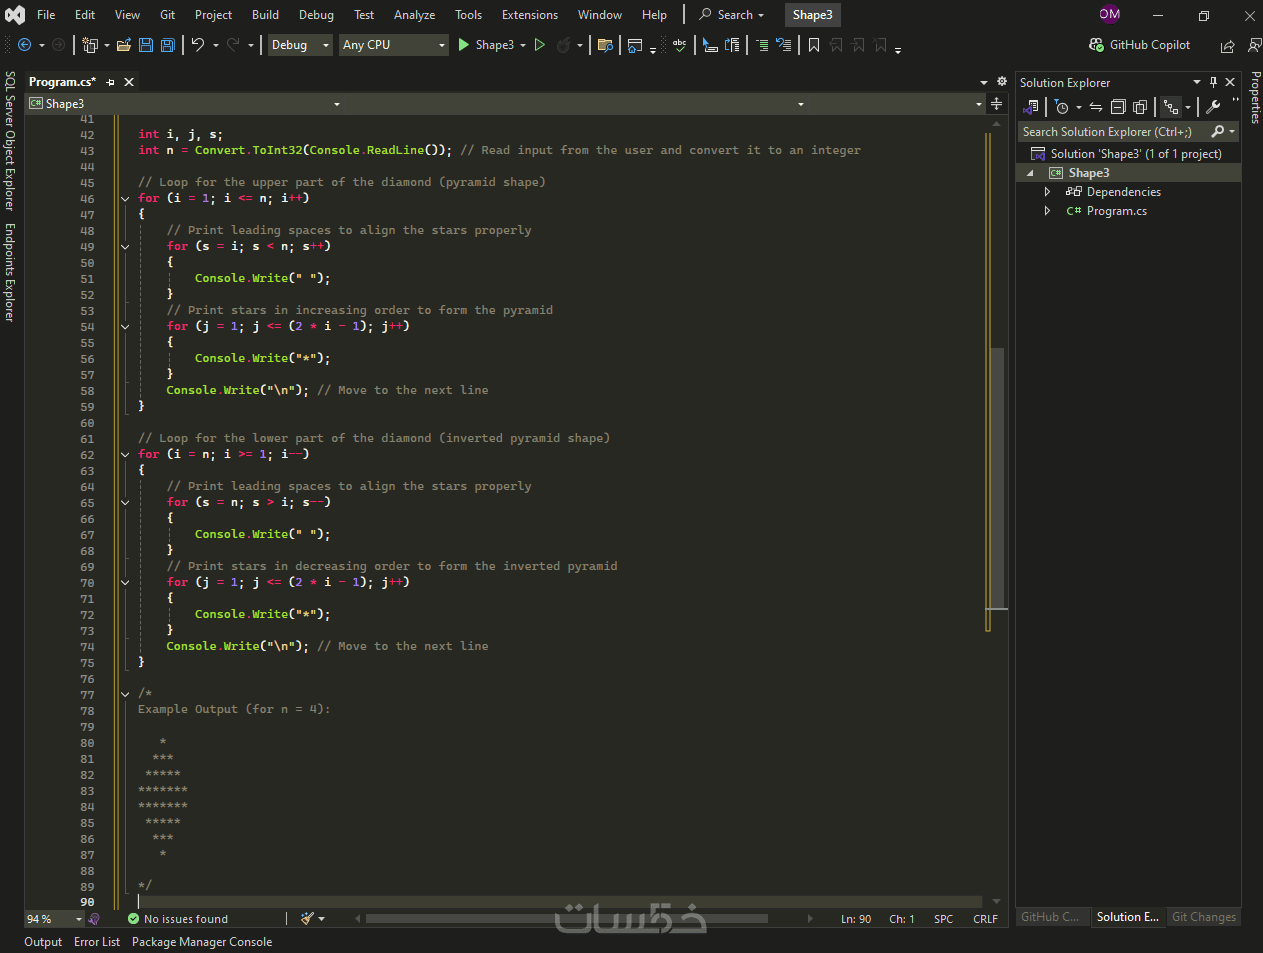The image size is (1263, 953).
Task: Collapse All nodes in Solution Explorer
Action: click(1118, 107)
